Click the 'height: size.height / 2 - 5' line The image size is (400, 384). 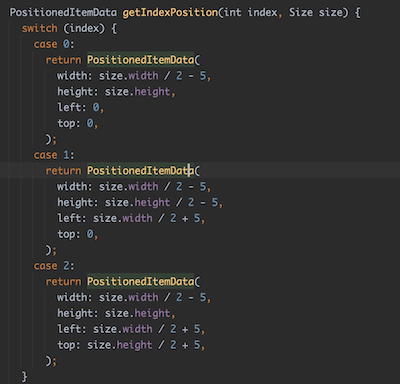140,202
